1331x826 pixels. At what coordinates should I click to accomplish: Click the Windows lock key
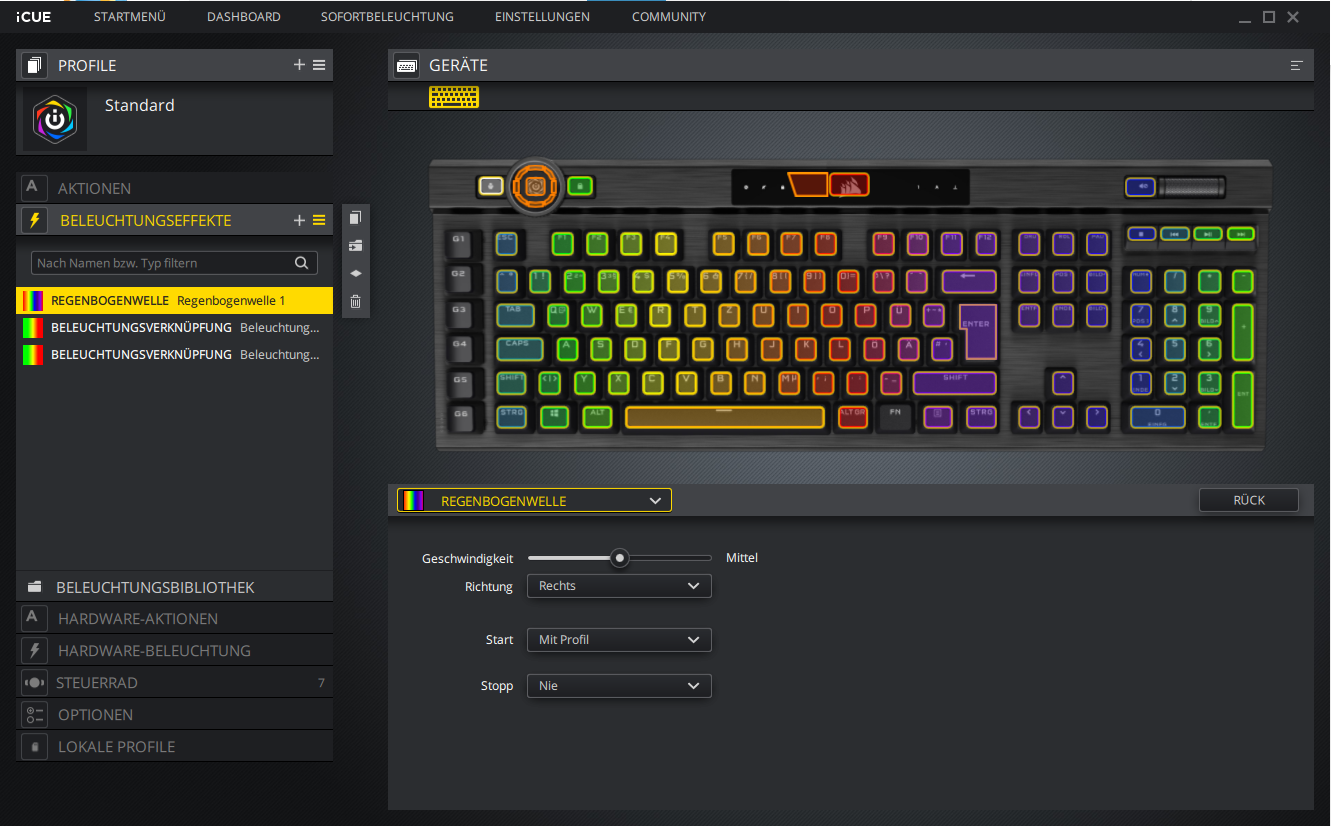click(x=581, y=185)
